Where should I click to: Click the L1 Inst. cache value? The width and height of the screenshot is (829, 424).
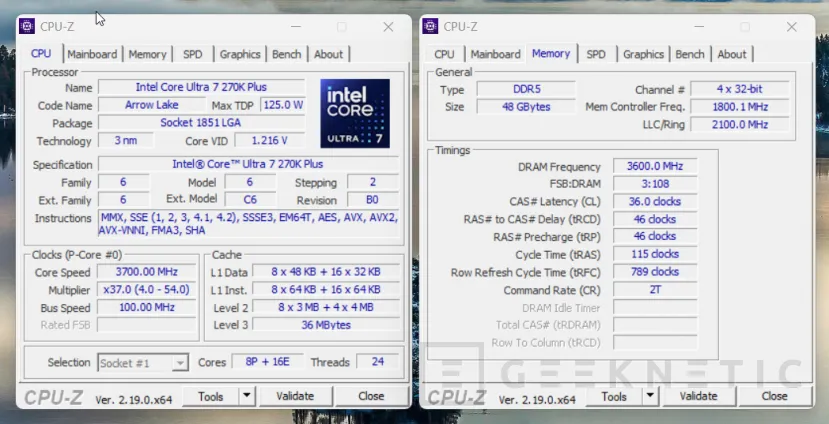(x=326, y=290)
